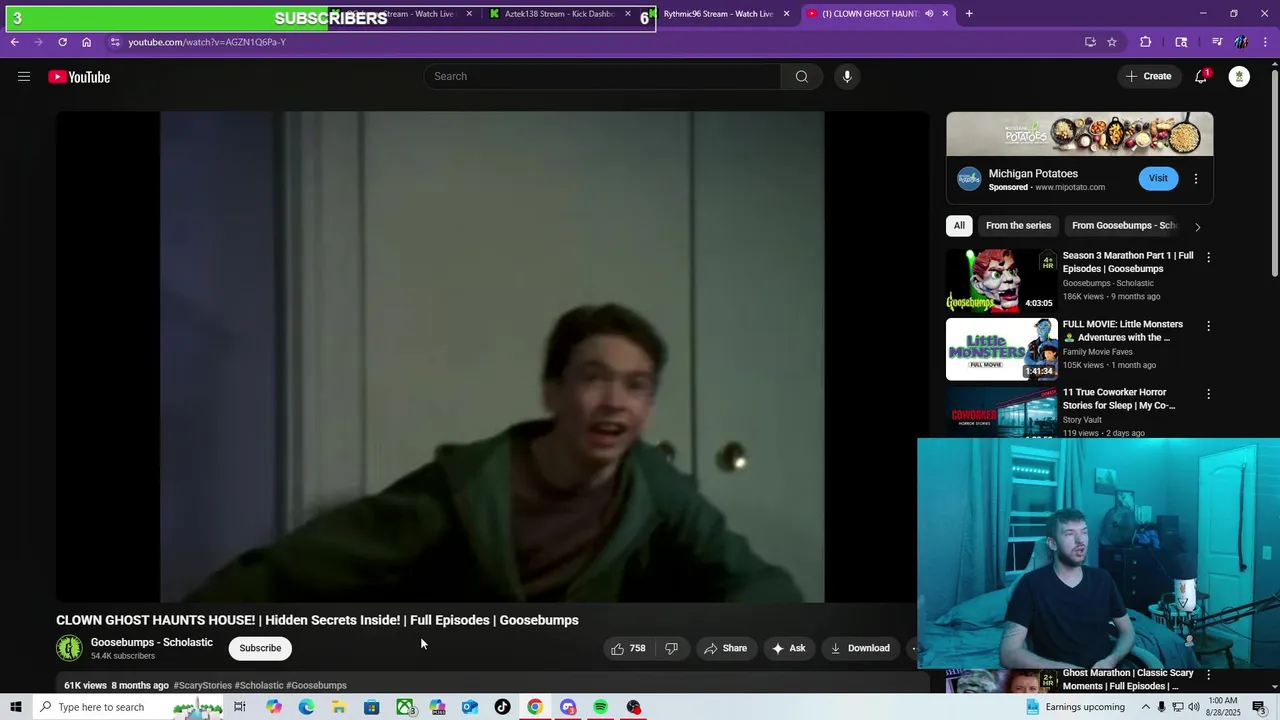Select the 'From Goosebumps - Scholastic' chip

1124,226
